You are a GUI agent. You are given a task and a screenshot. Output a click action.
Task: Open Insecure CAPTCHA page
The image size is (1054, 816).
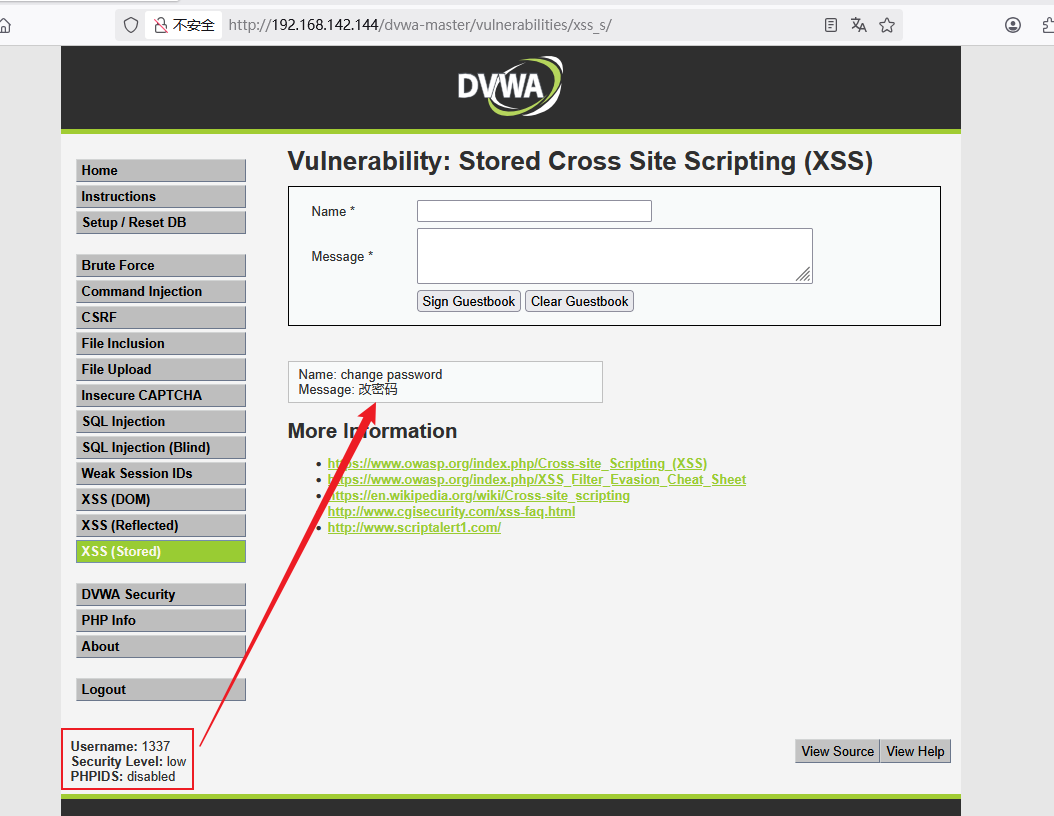pos(161,395)
